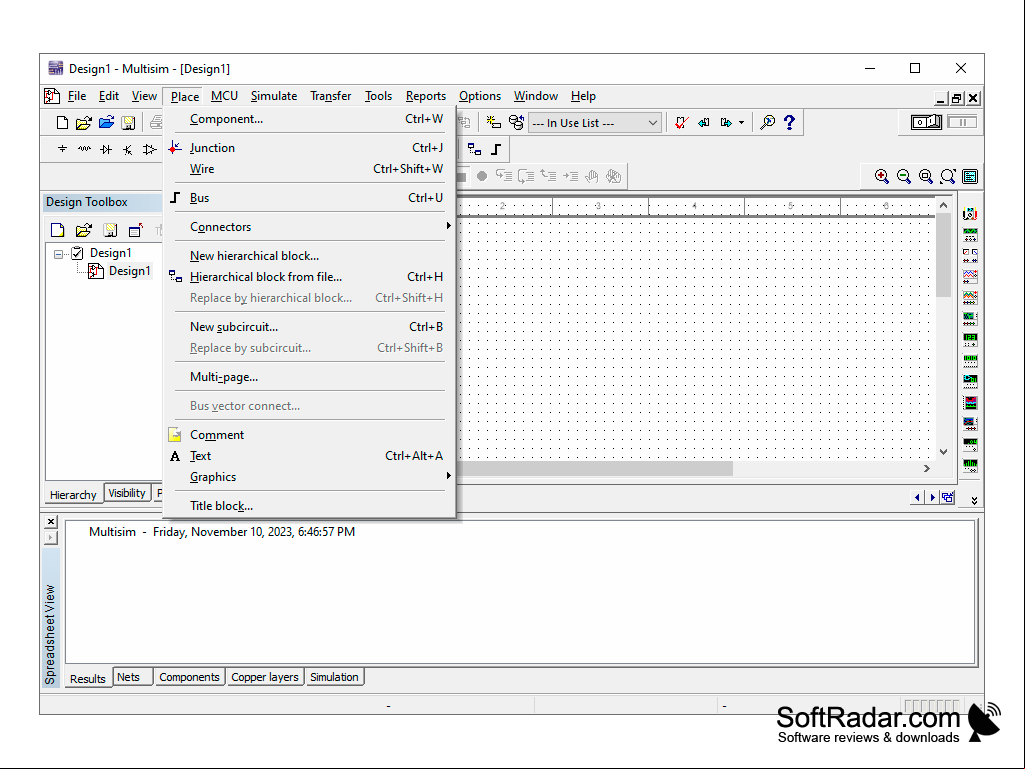Click the Zoom in magnifier icon
1025x769 pixels.
click(x=882, y=176)
